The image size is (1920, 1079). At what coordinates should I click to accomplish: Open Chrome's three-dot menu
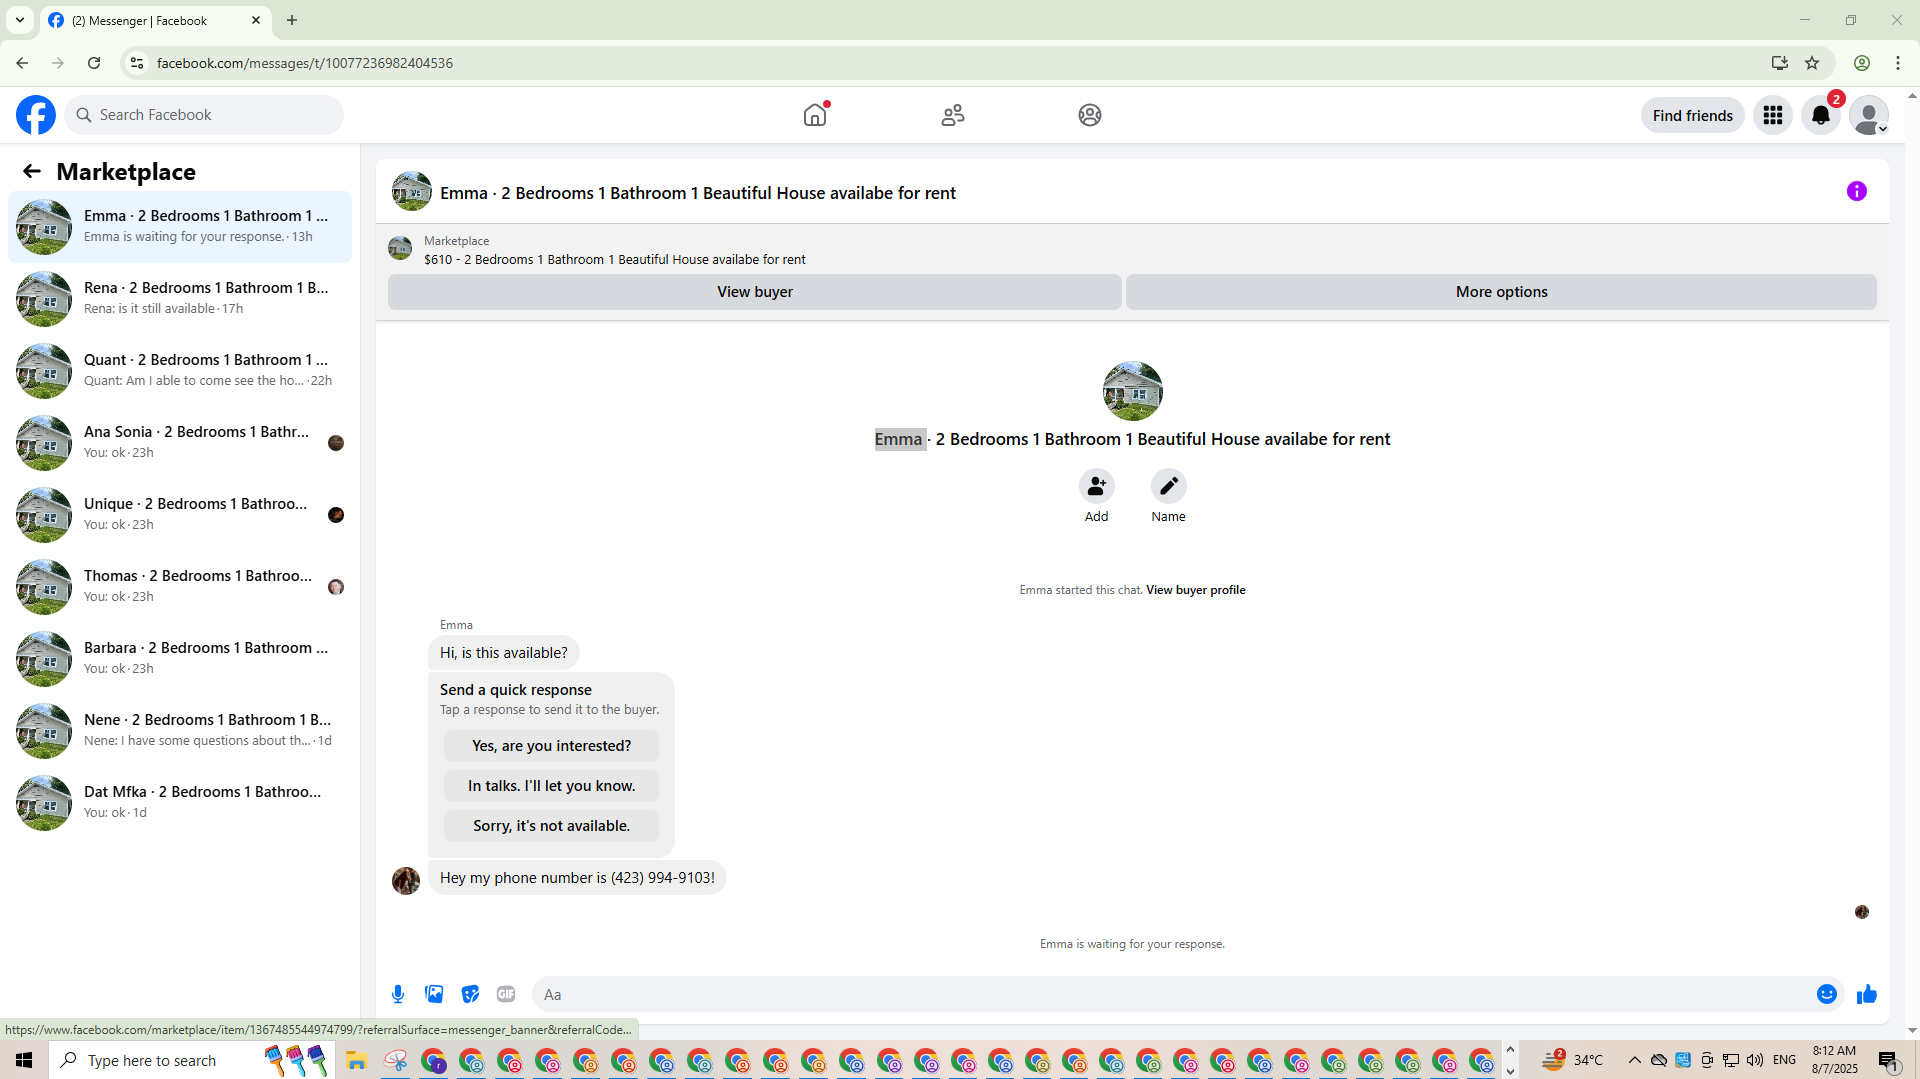1898,63
